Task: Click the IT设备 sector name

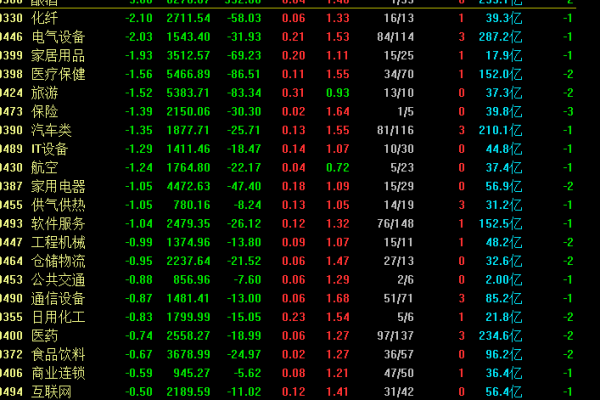Action: 53,149
